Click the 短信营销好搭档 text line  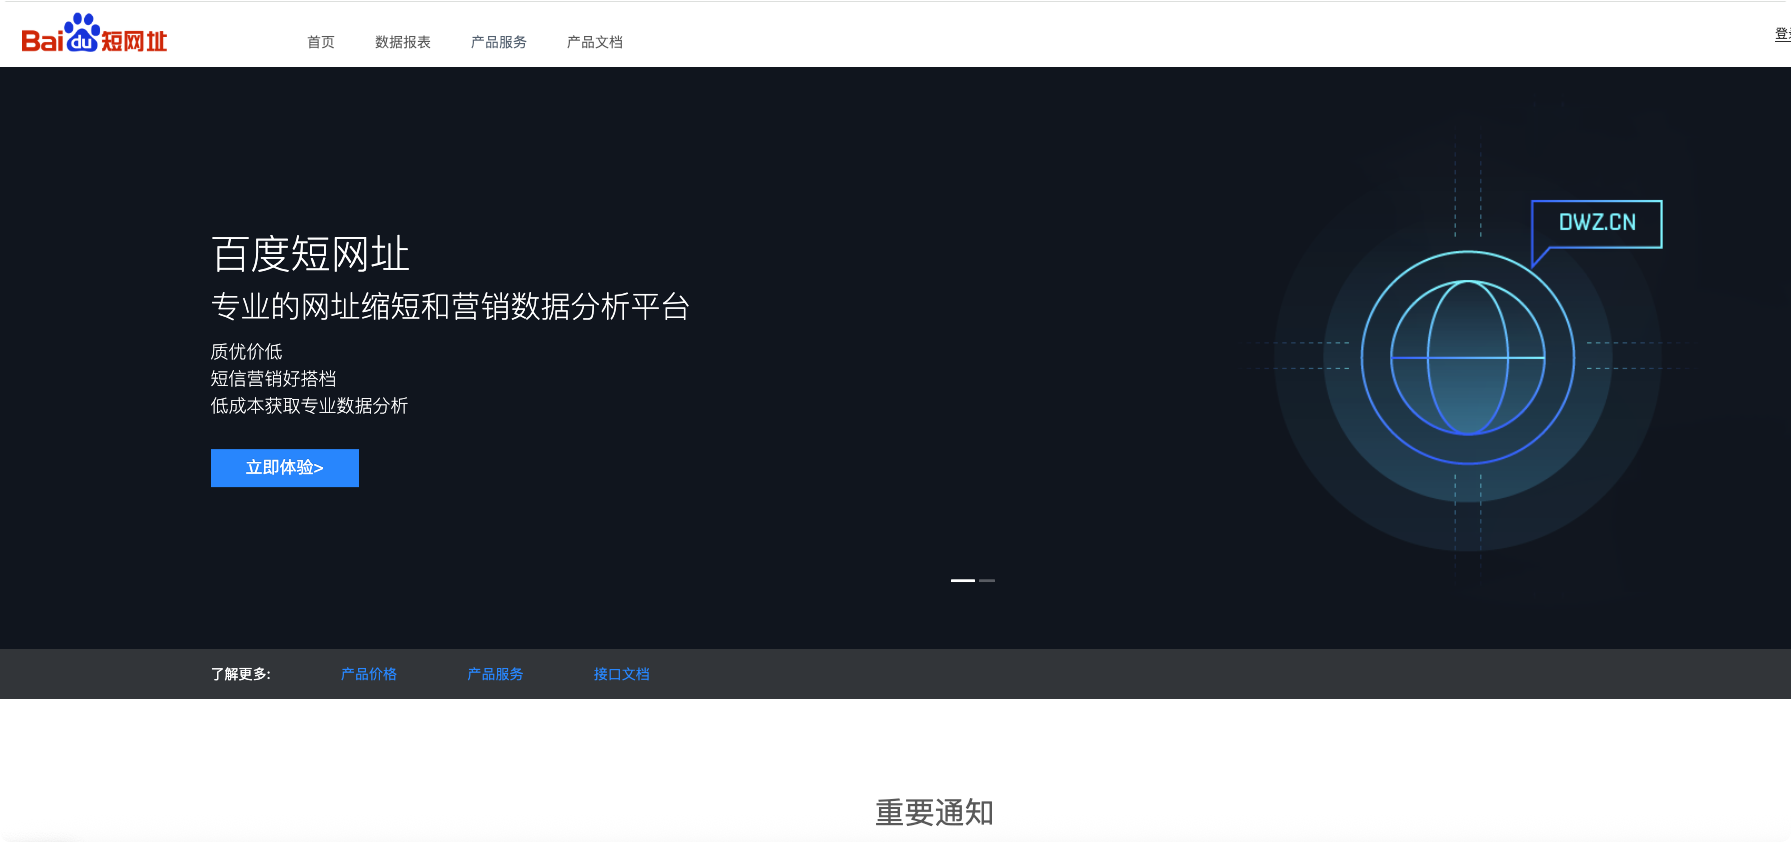[x=274, y=379]
